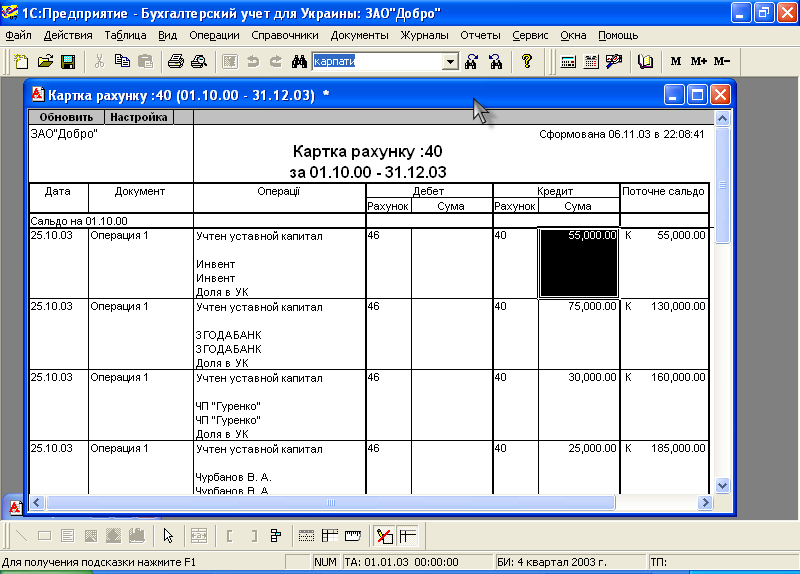800x574 pixels.
Task: Open the Помощь menu
Action: [618, 35]
